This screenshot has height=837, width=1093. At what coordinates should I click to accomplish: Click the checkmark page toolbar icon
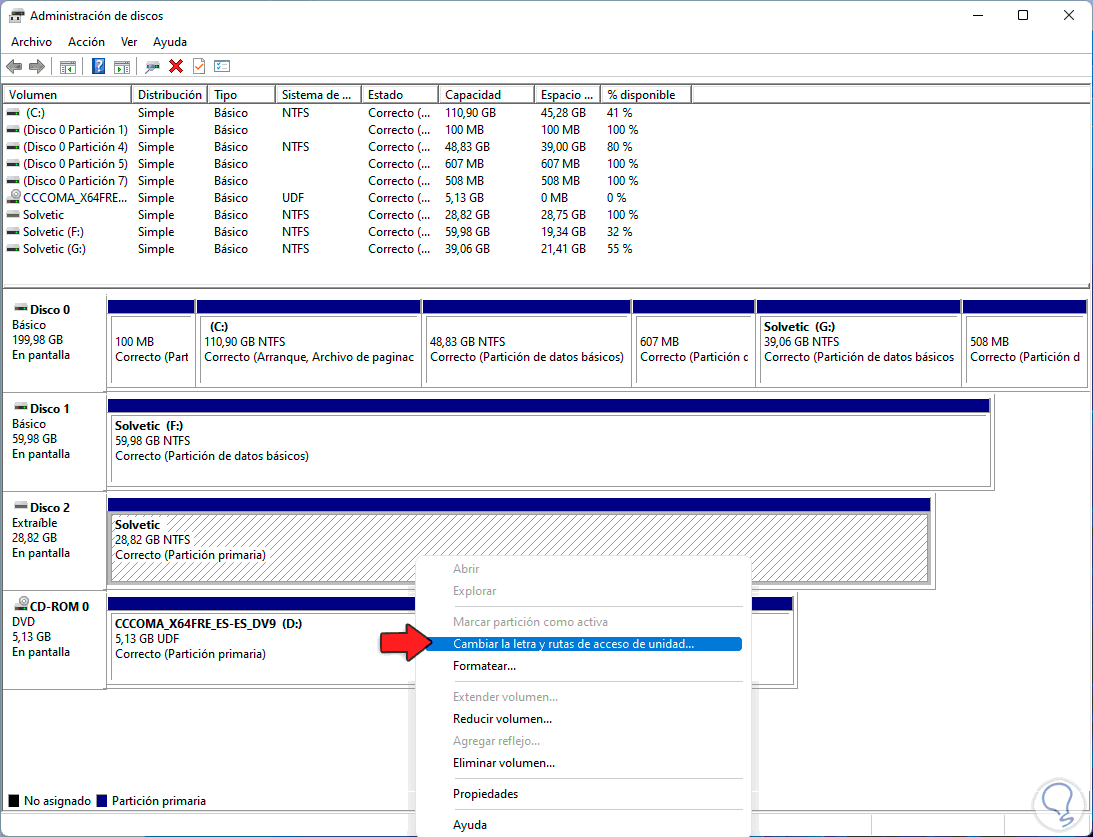[198, 66]
